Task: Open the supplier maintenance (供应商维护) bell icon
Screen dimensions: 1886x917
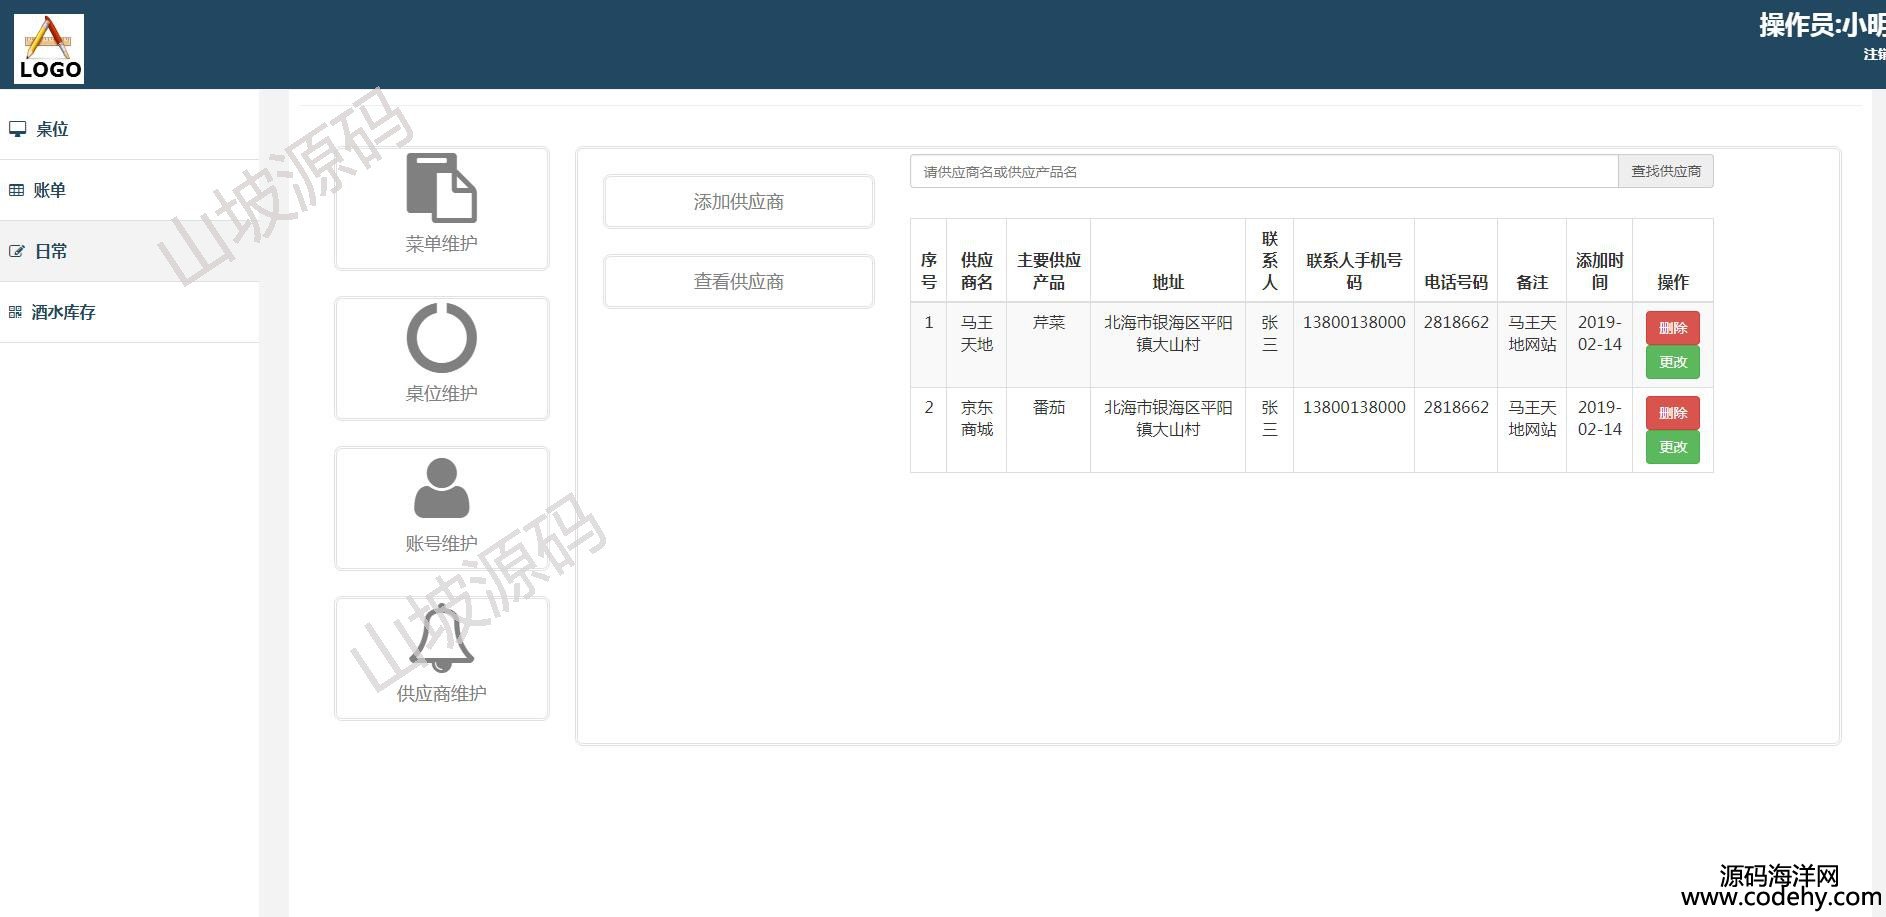Action: 441,638
